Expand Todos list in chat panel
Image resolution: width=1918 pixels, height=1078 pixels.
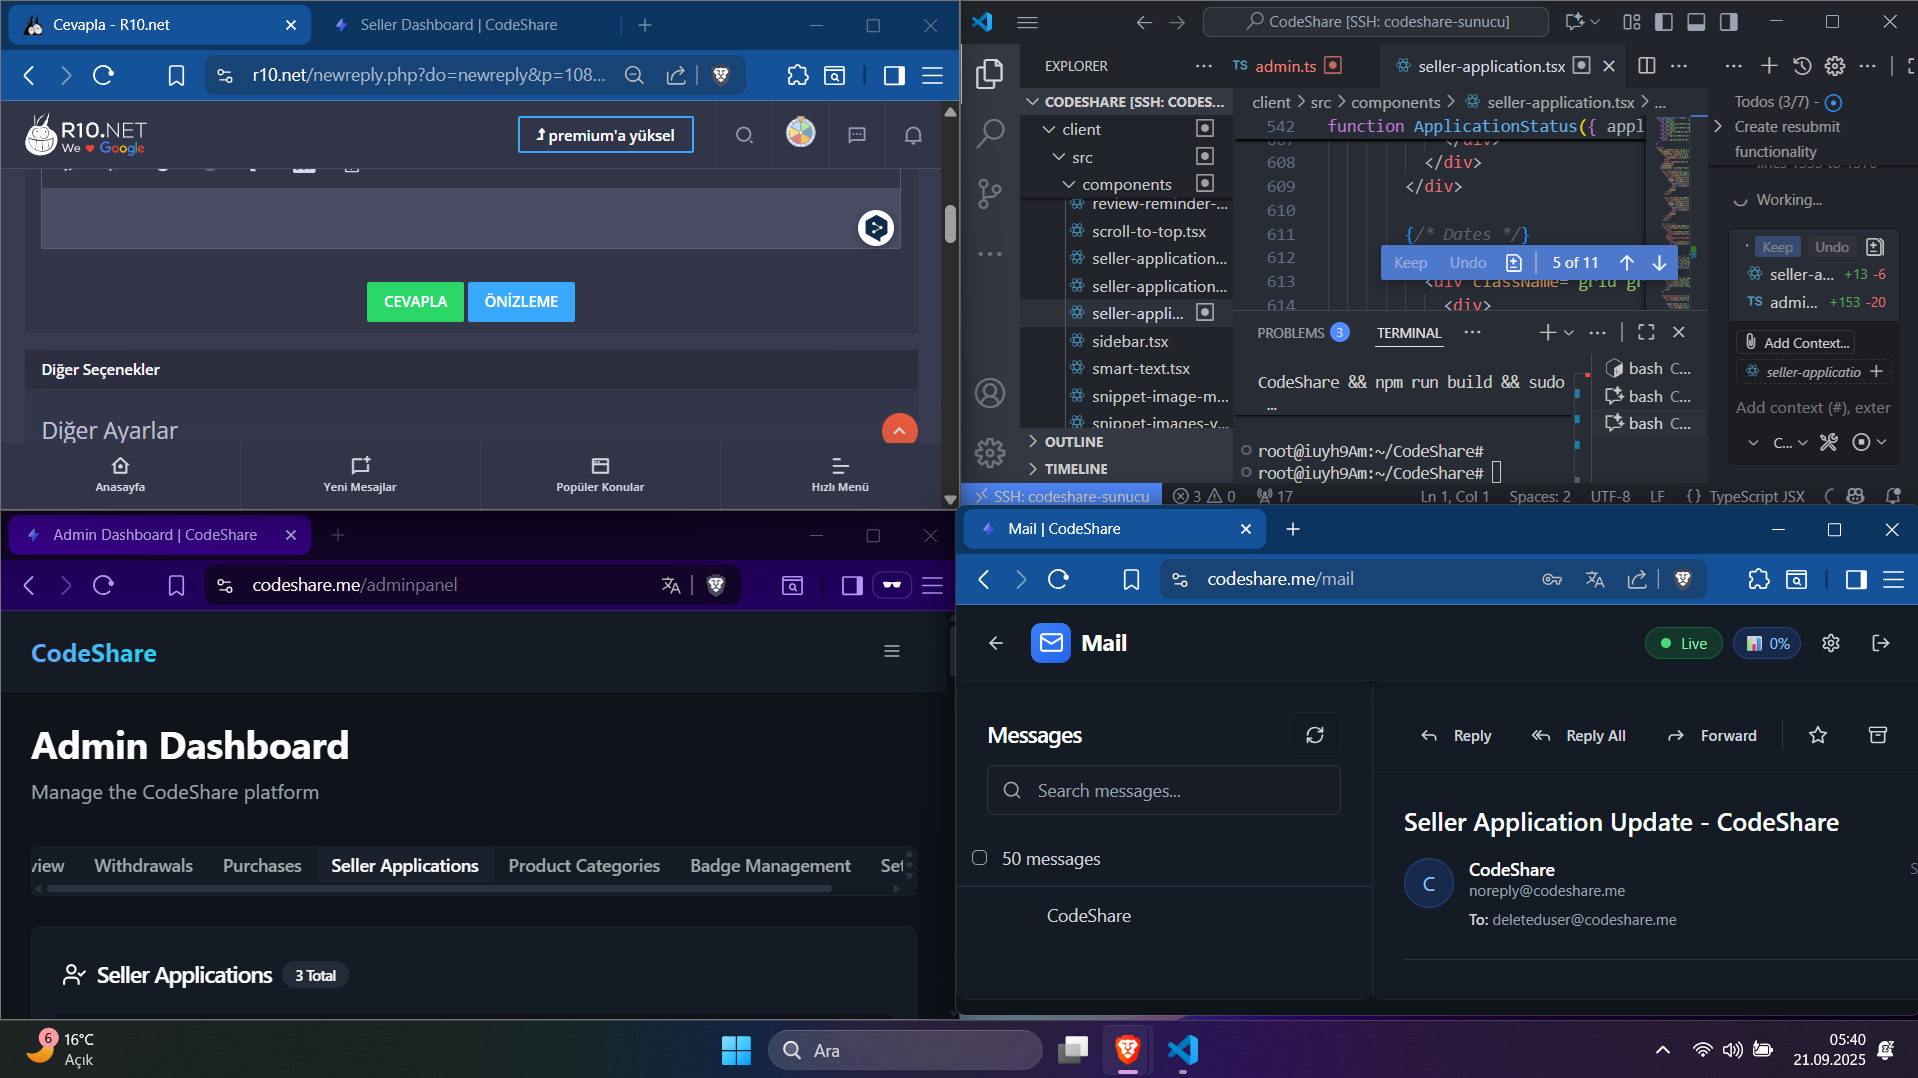tap(1718, 126)
